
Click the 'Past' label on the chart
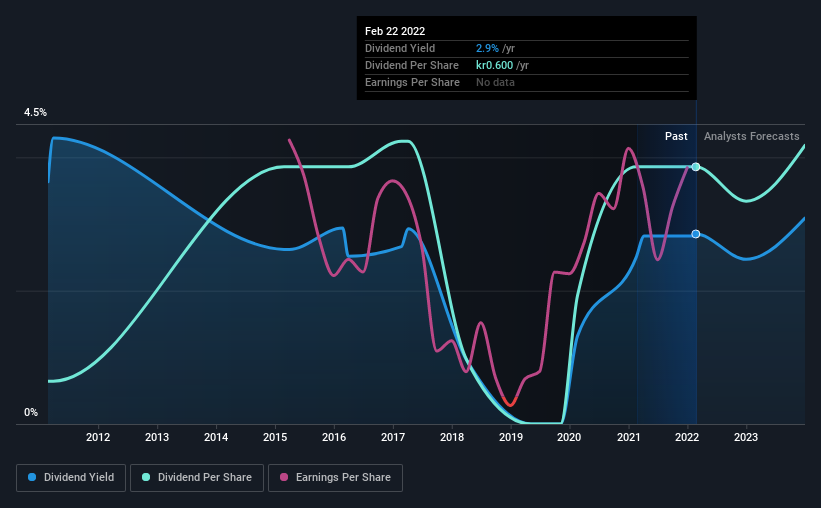[x=676, y=136]
